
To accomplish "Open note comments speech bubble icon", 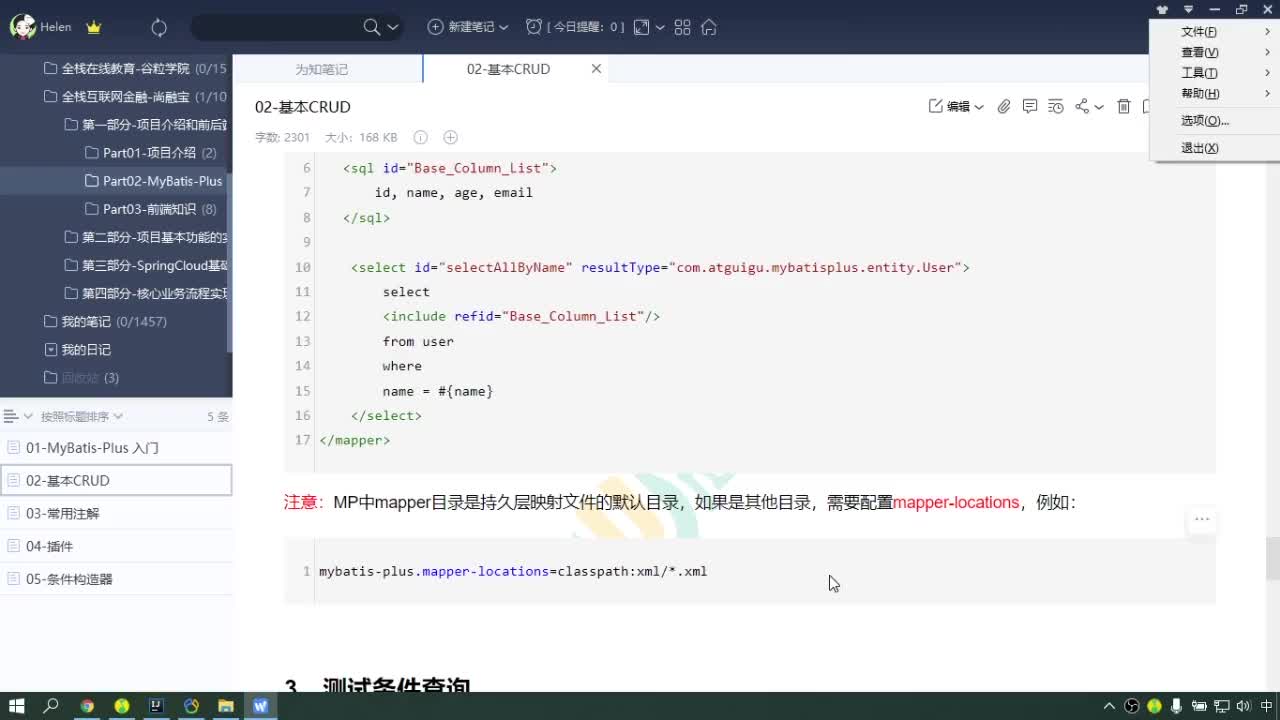I will pyautogui.click(x=1030, y=107).
